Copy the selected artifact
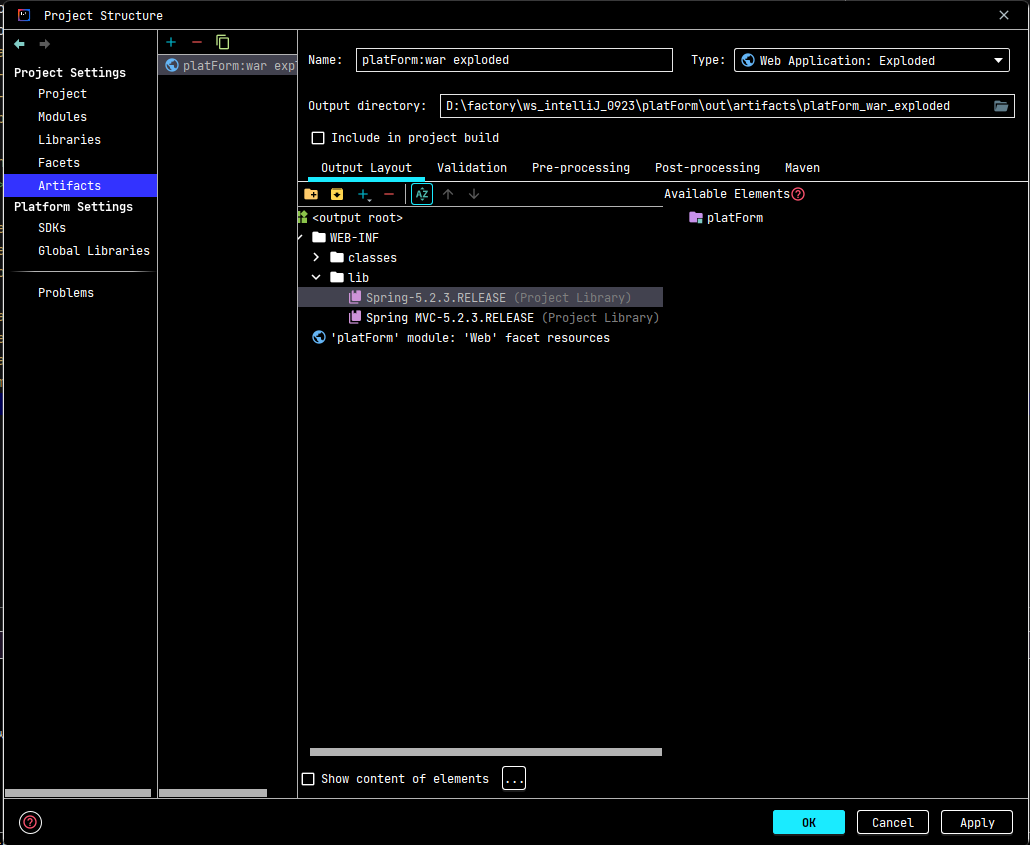 pos(223,42)
